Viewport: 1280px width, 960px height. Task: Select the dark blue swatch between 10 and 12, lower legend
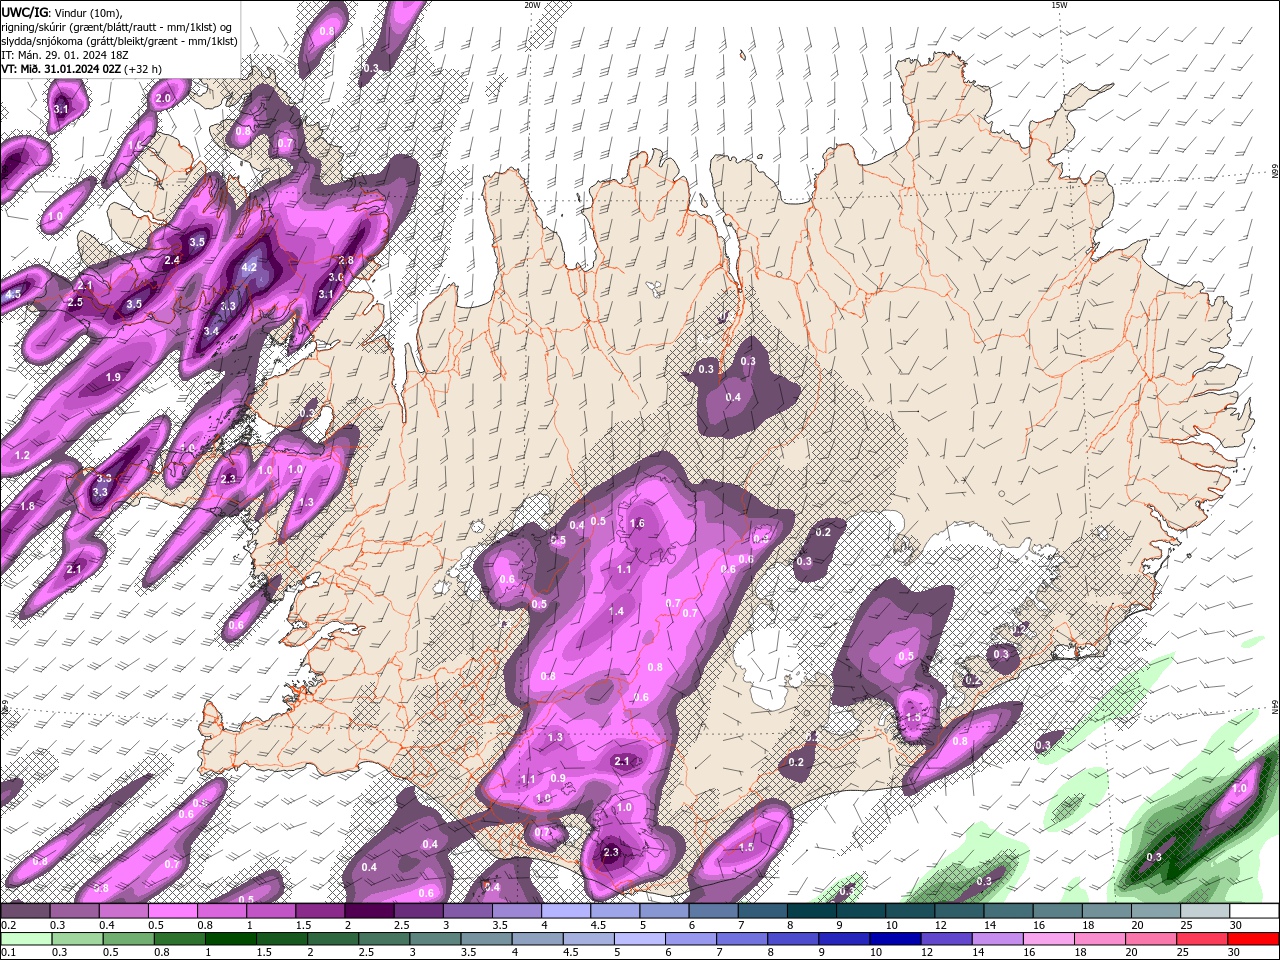pos(894,939)
